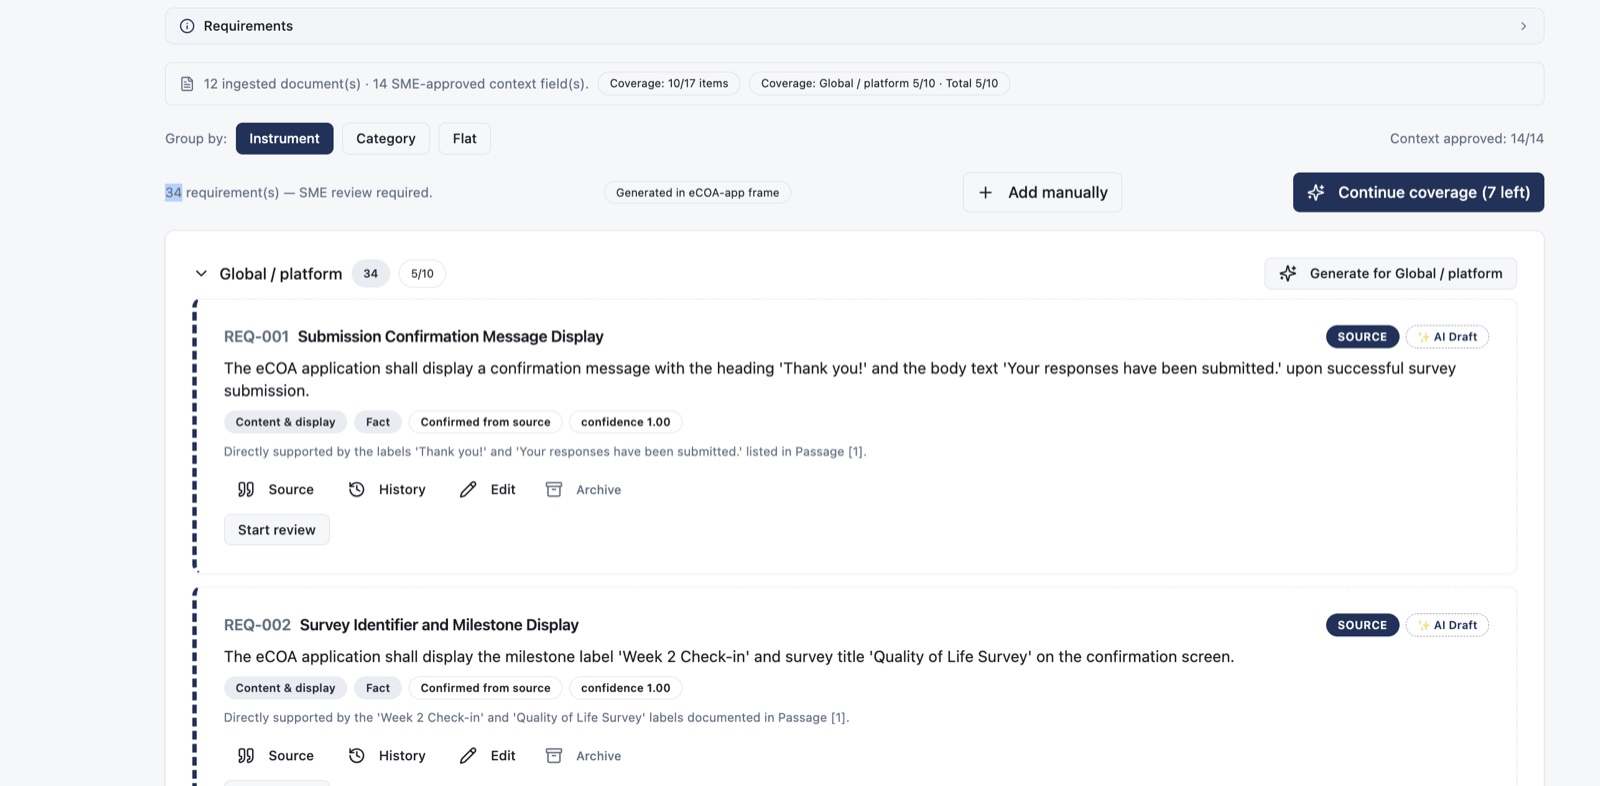Click the History clock icon for REQ-002
Image resolution: width=1600 pixels, height=786 pixels.
point(356,755)
